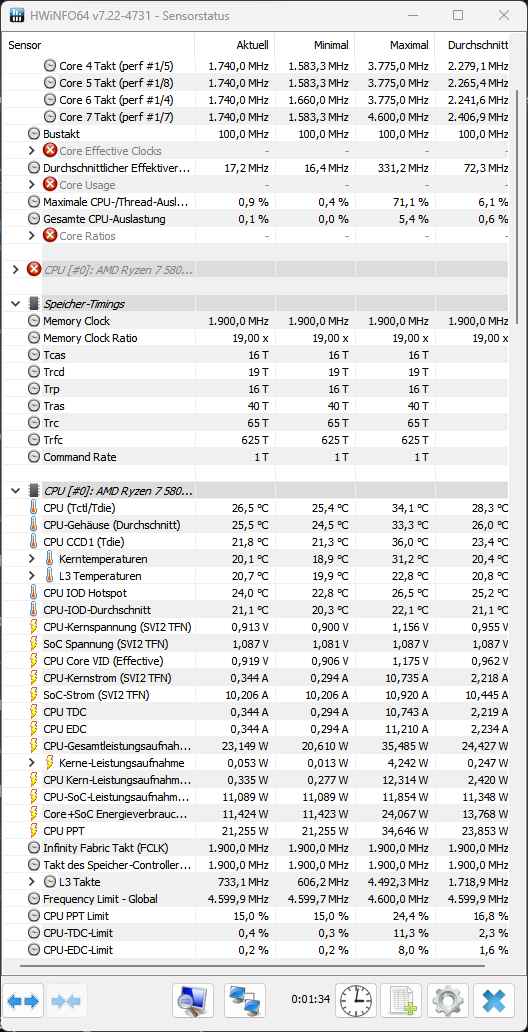Click the clock icon of Command Rate
This screenshot has height=1032, width=528.
tap(34, 457)
